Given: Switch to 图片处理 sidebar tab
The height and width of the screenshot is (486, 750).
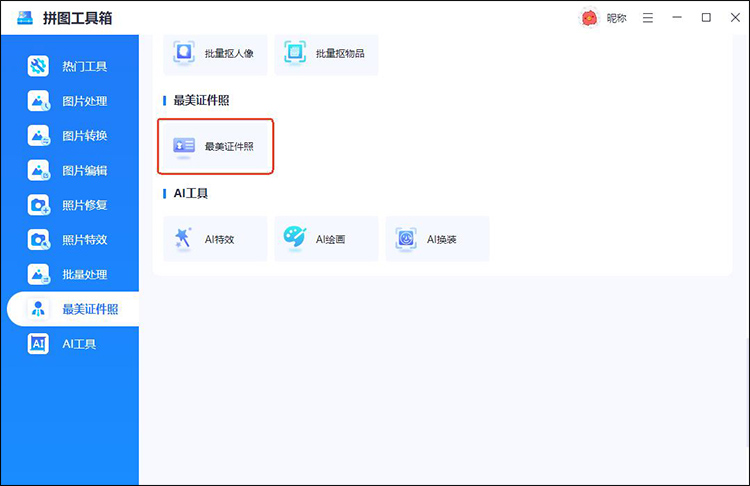Looking at the screenshot, I should click(x=70, y=101).
